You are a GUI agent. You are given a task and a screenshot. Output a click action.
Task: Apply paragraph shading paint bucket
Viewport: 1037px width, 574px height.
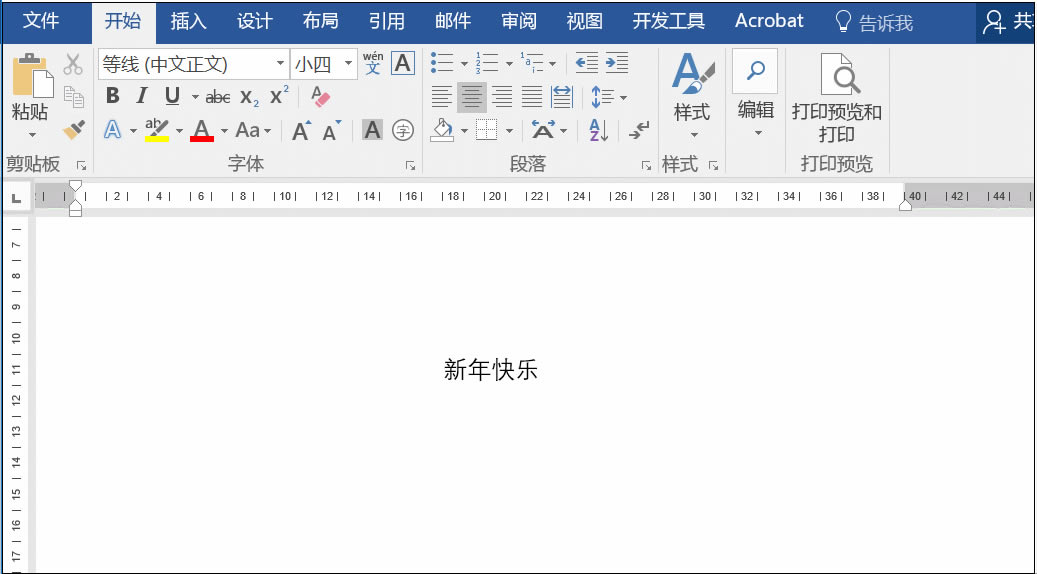pos(442,130)
